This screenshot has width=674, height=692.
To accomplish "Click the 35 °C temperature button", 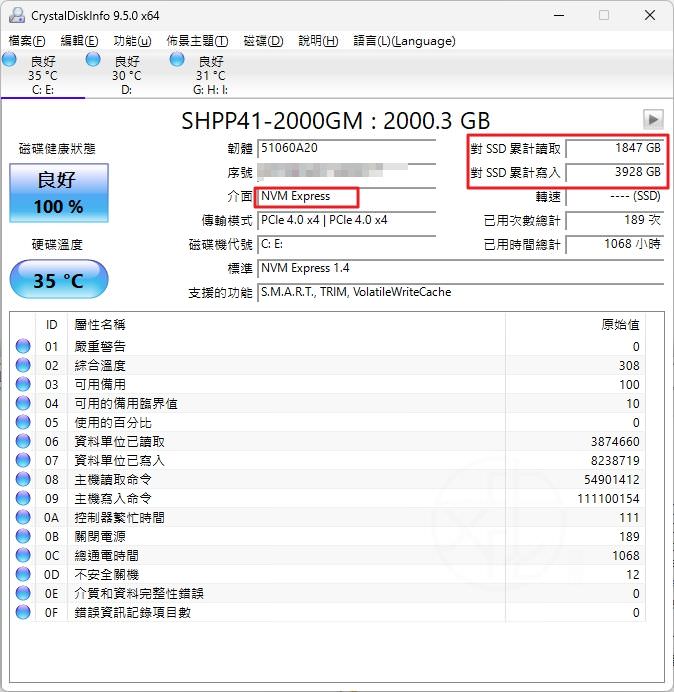I will pyautogui.click(x=59, y=279).
